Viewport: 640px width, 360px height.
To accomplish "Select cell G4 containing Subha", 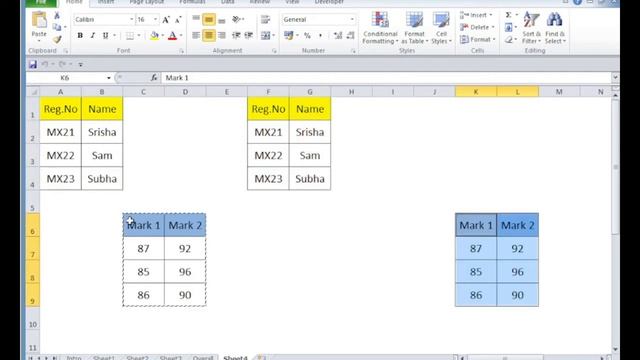I will pos(310,179).
